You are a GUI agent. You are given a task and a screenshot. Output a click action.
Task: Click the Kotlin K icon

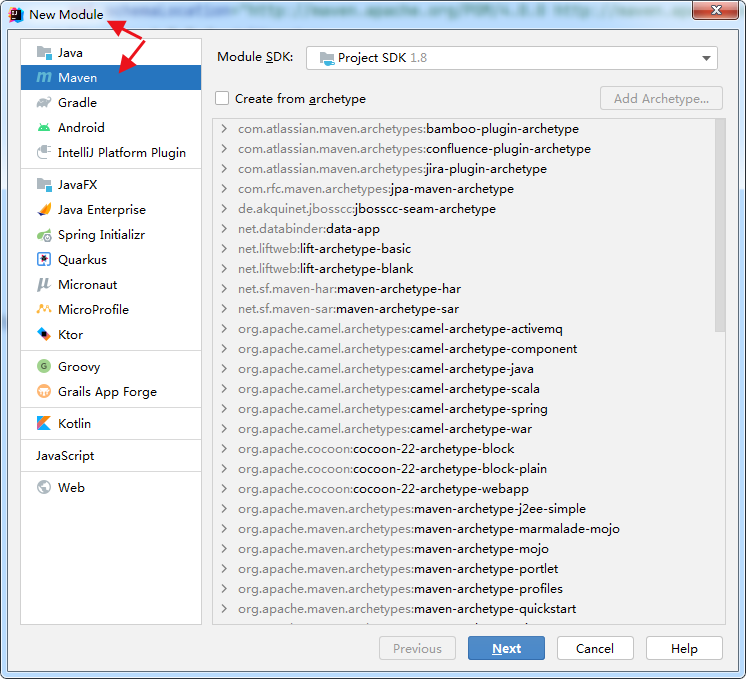44,423
